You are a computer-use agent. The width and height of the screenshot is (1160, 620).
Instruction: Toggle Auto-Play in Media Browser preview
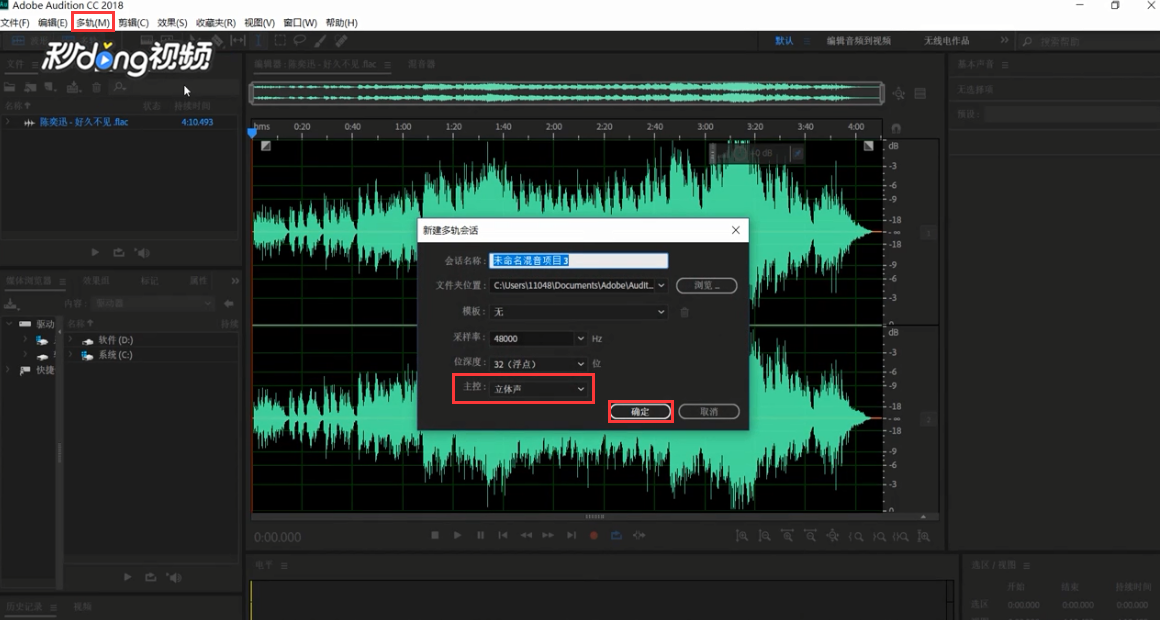(175, 577)
